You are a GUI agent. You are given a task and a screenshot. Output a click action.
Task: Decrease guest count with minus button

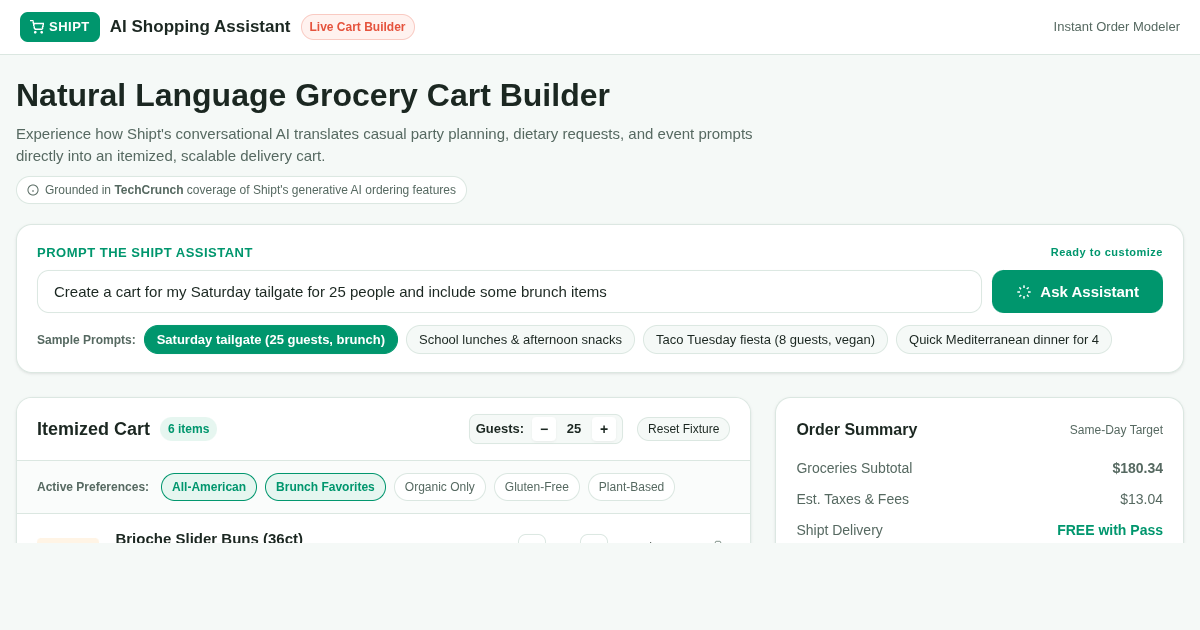(x=544, y=429)
